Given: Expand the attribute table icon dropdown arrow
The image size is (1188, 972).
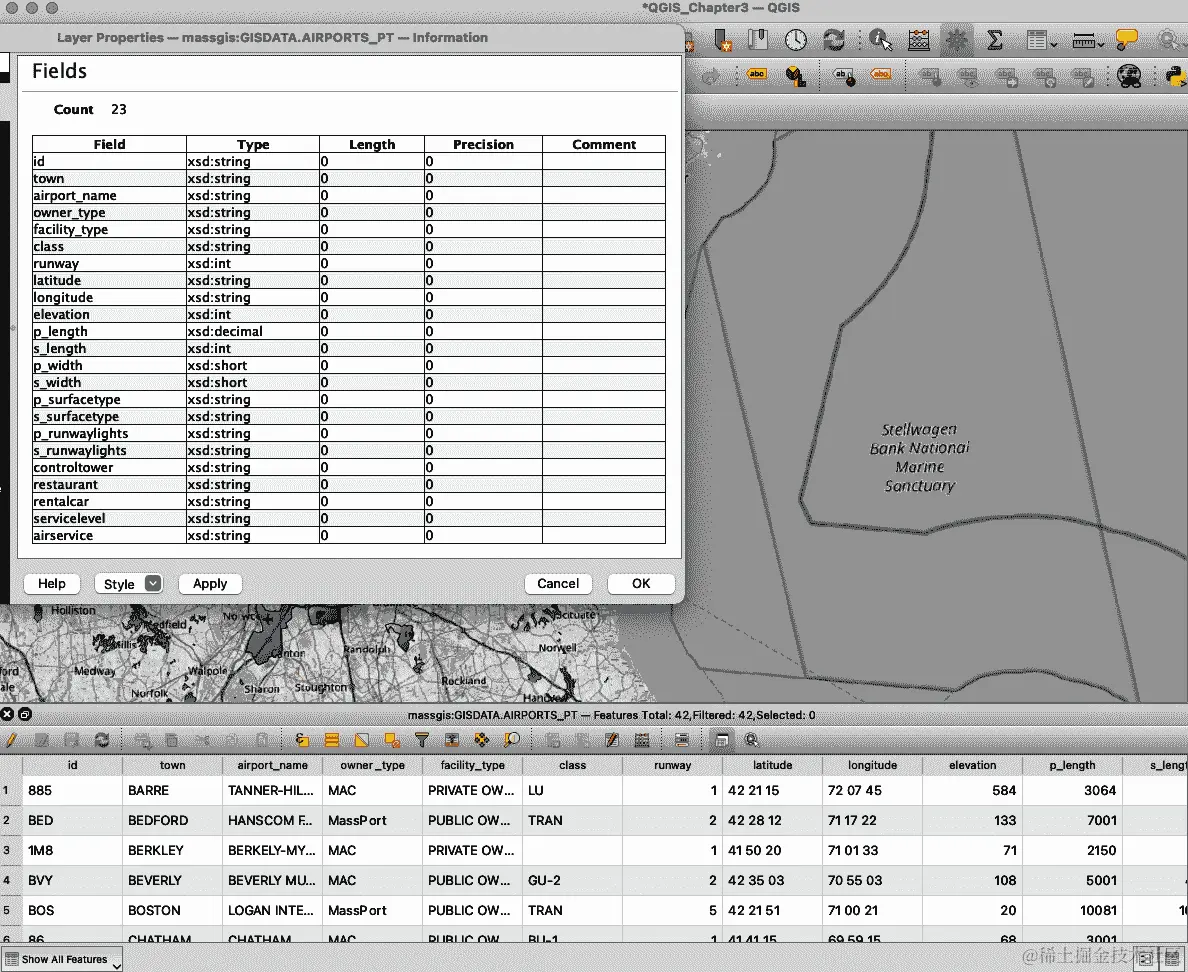Looking at the screenshot, I should coord(1053,45).
